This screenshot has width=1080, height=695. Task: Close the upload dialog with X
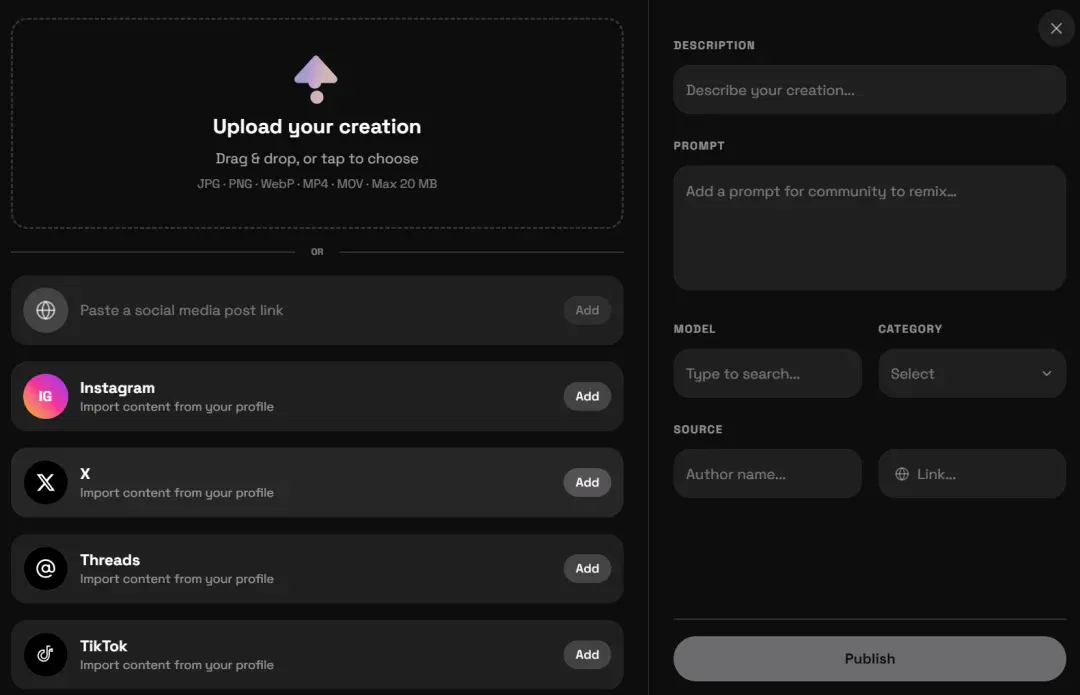[1056, 28]
